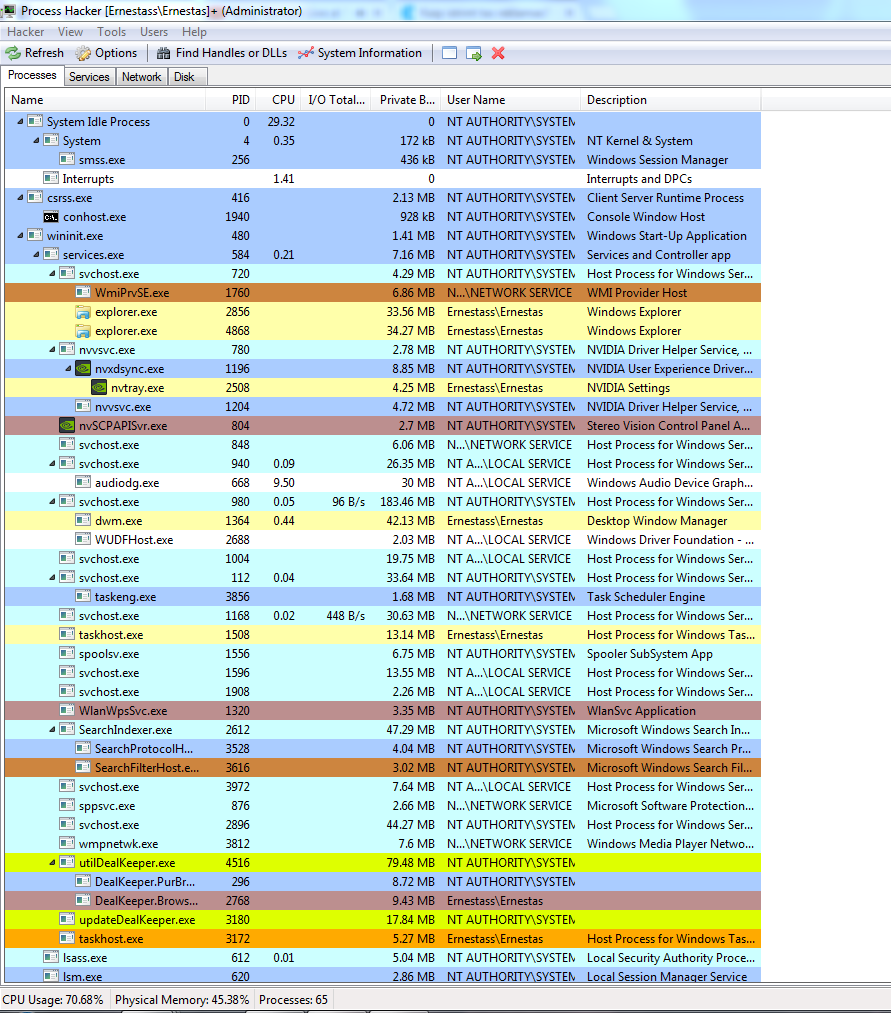Select the Processes tab

32,76
